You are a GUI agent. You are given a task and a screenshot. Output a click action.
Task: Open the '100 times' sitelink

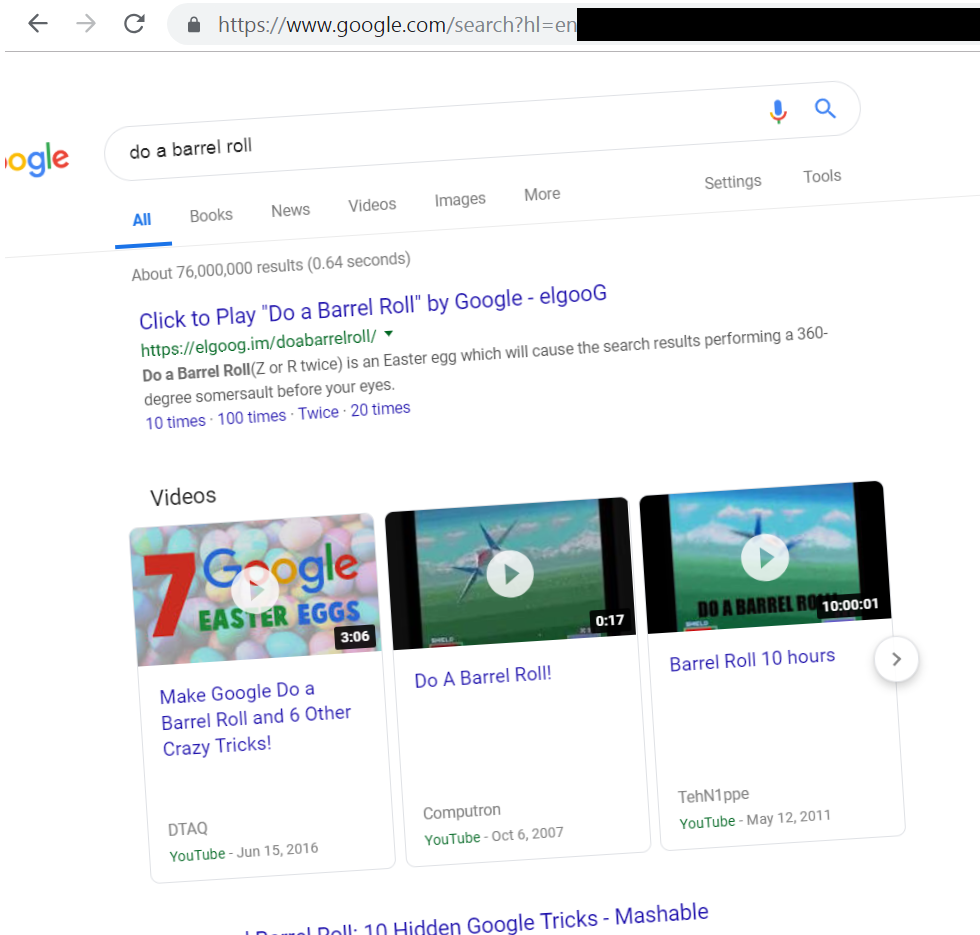coord(252,417)
